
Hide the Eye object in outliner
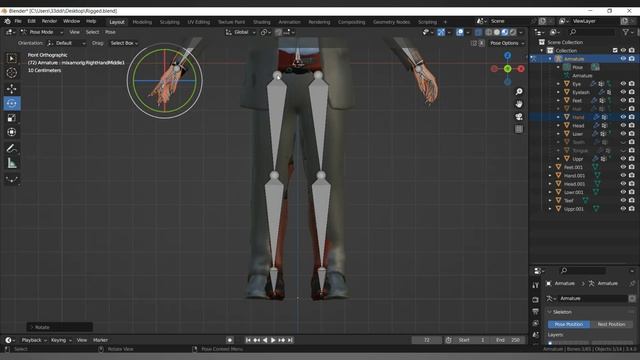tap(623, 84)
